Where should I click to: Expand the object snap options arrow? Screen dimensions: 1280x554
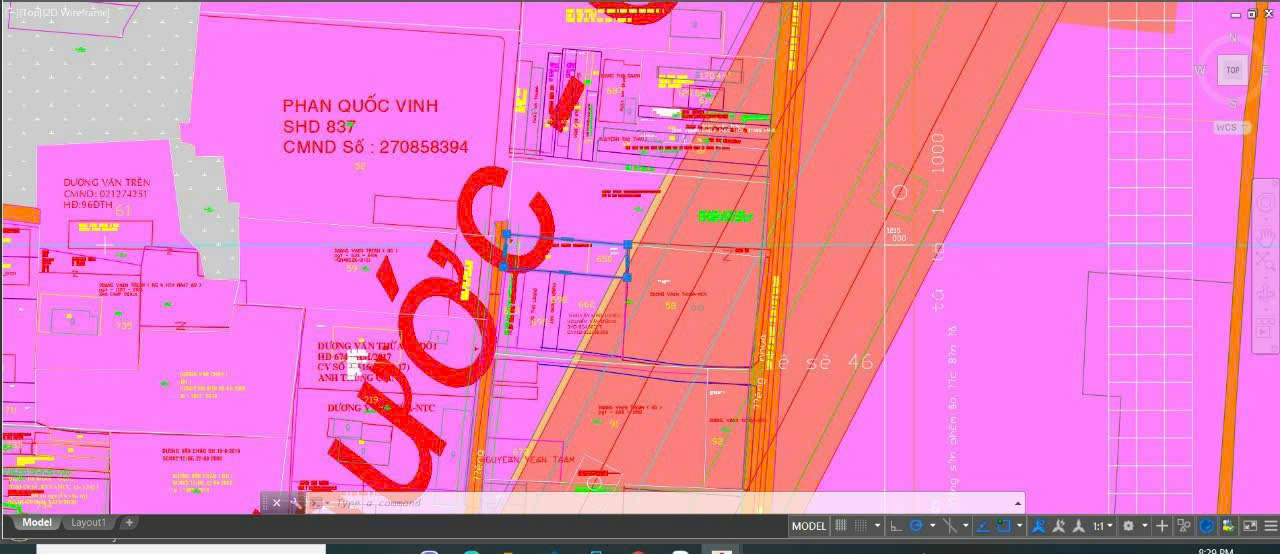pyautogui.click(x=1020, y=526)
